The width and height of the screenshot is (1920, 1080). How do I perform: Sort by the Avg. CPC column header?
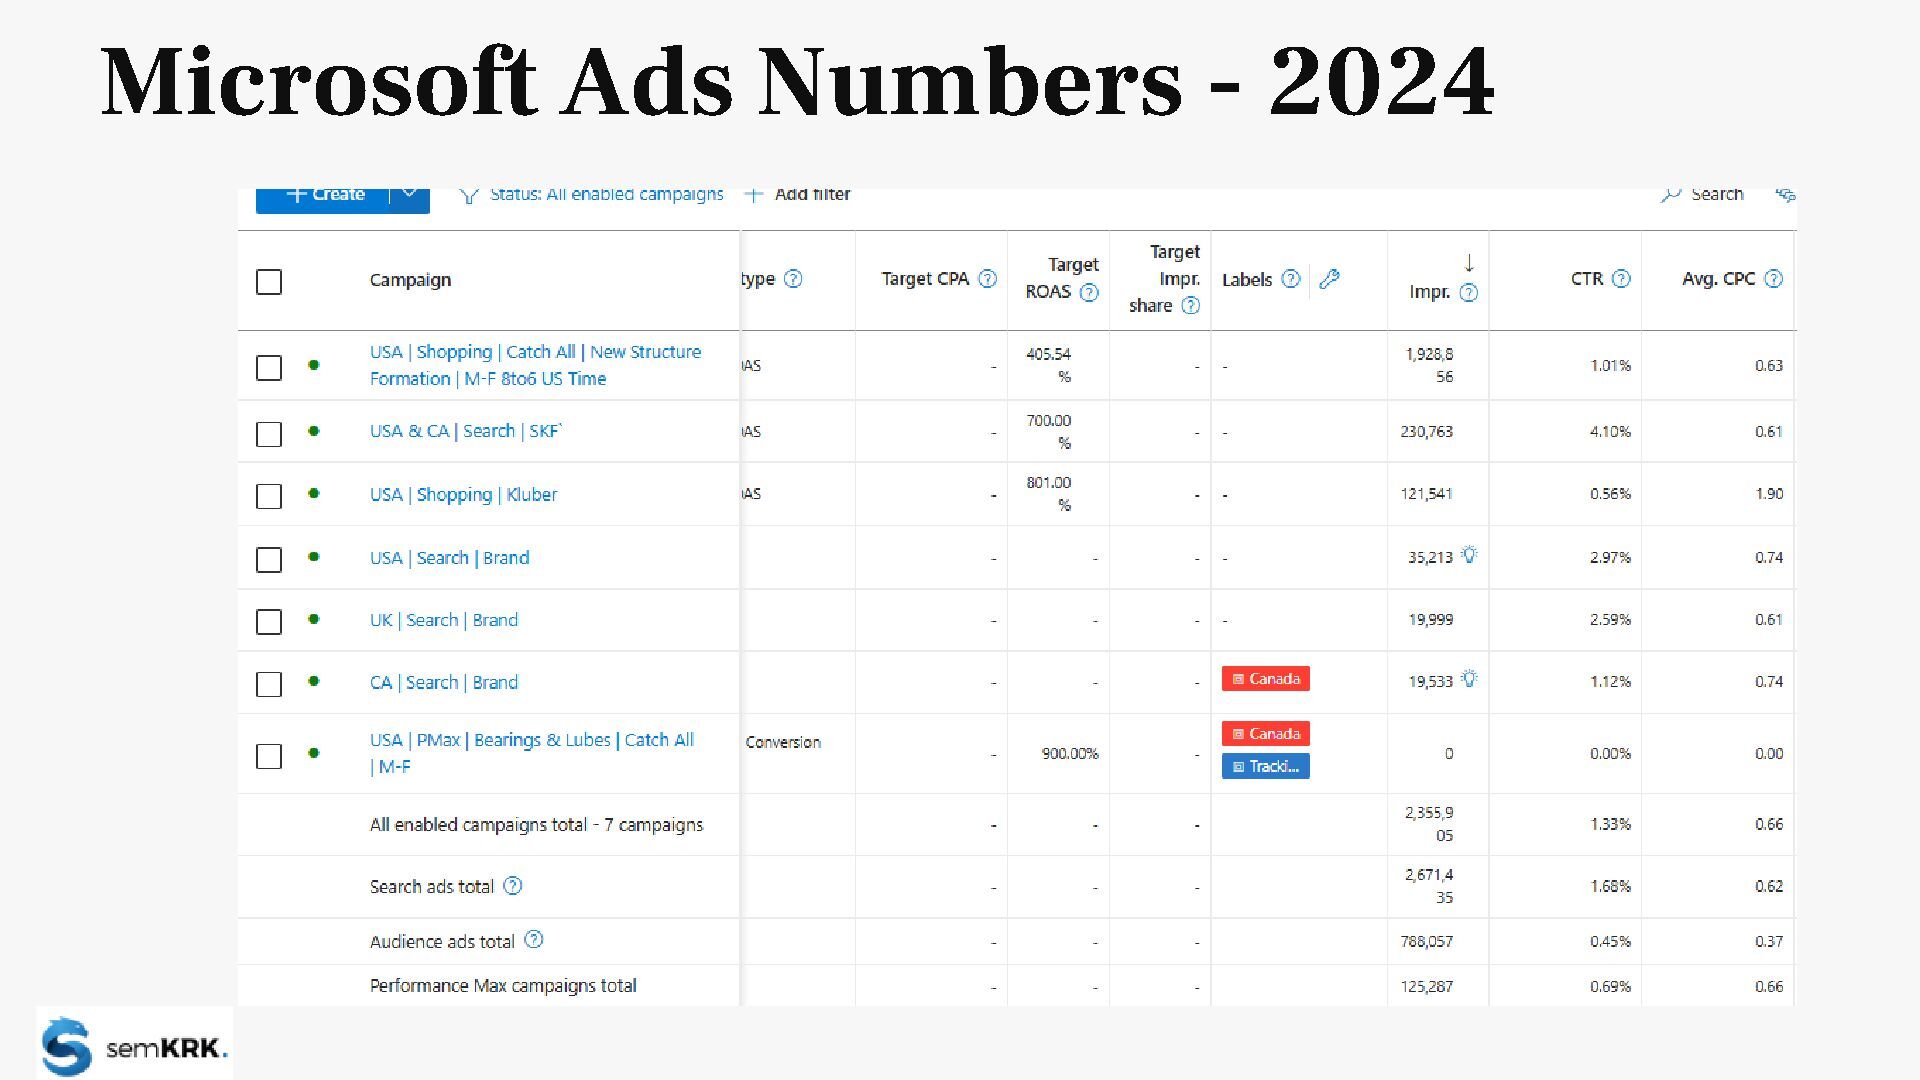click(1718, 279)
